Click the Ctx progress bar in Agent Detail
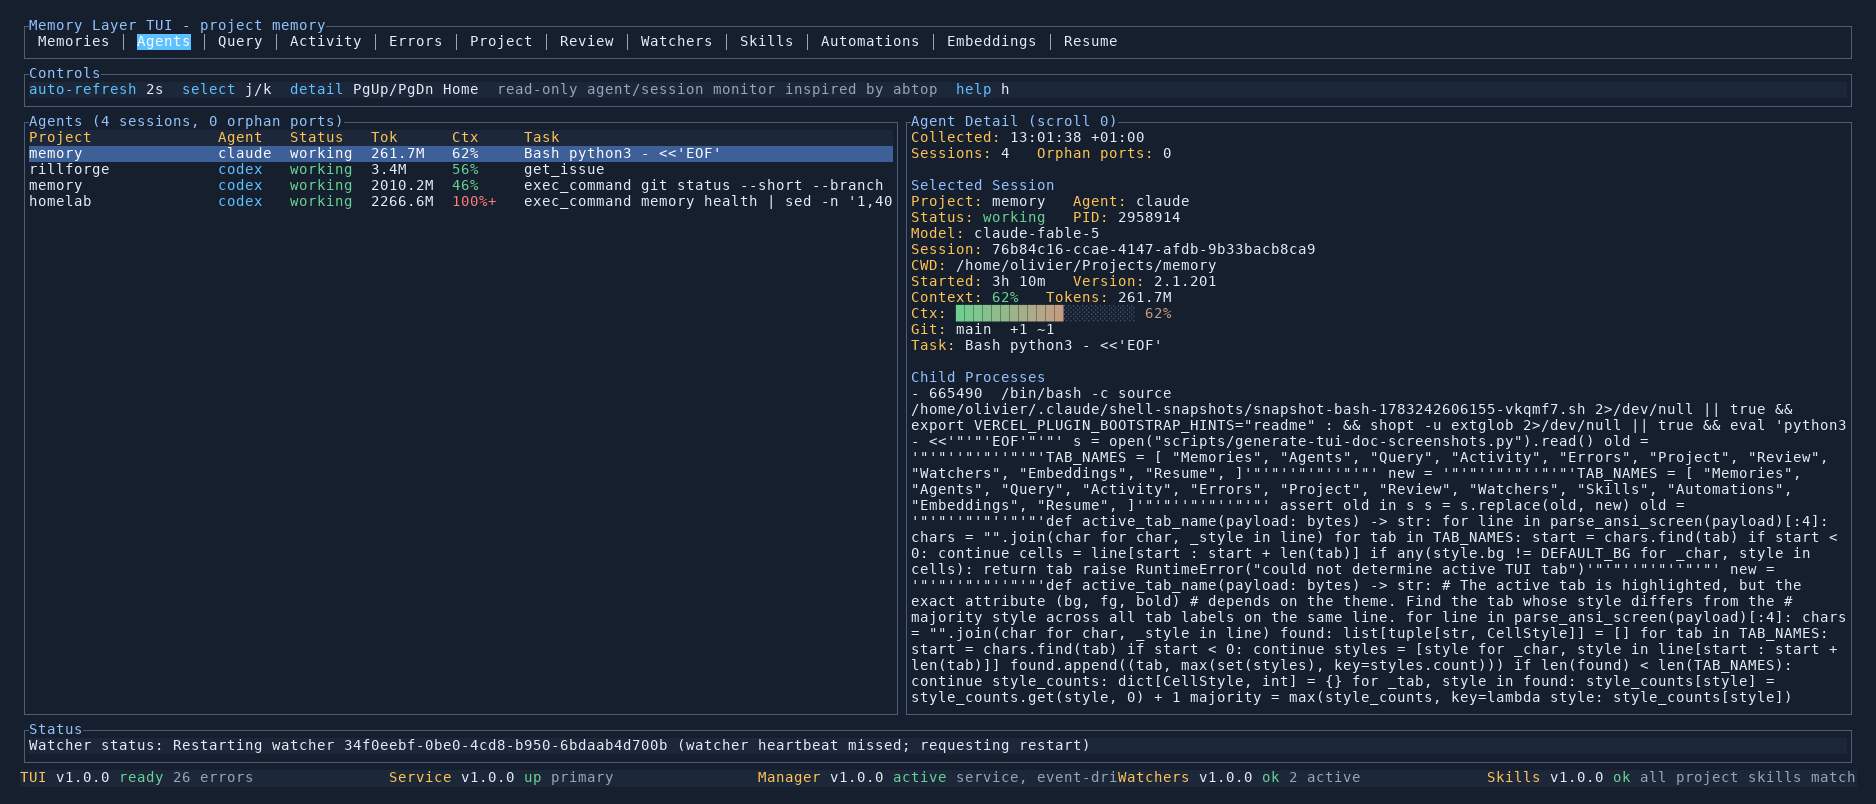 click(x=1045, y=313)
